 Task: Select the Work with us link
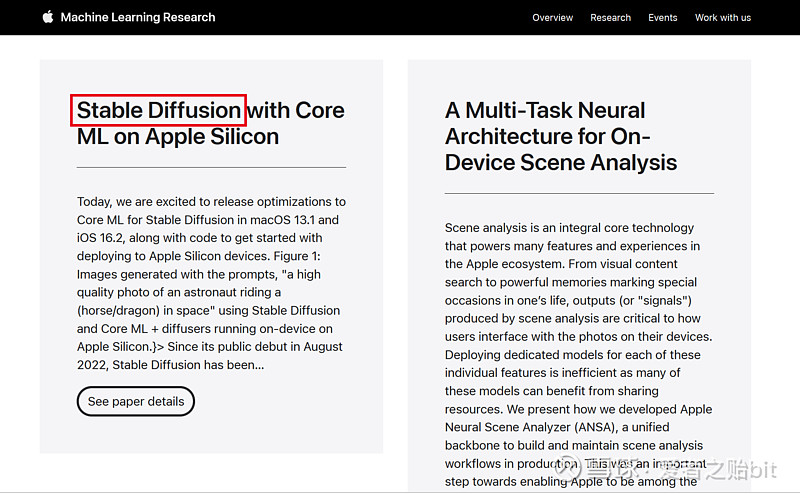722,17
